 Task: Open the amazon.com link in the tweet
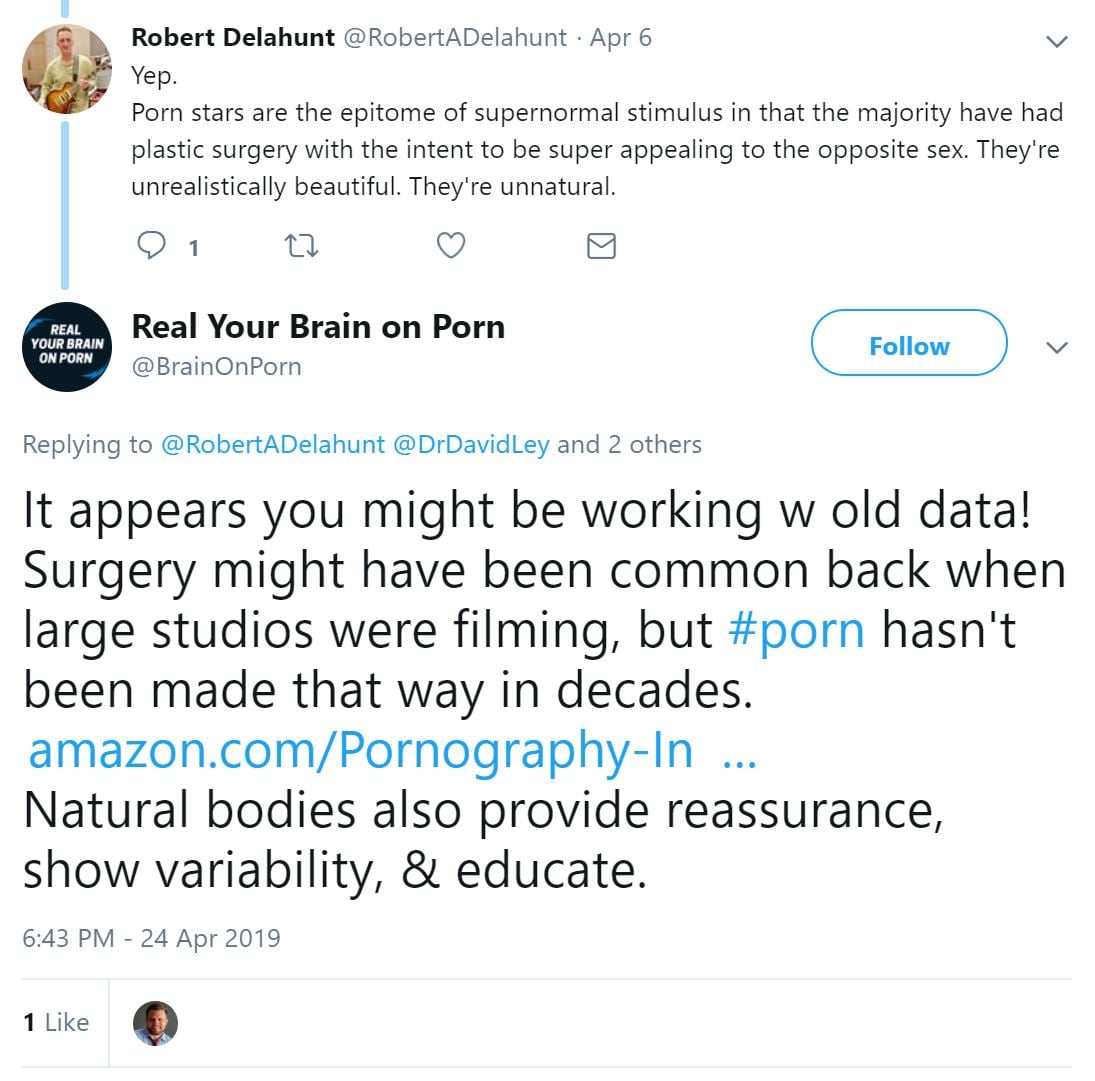point(360,751)
